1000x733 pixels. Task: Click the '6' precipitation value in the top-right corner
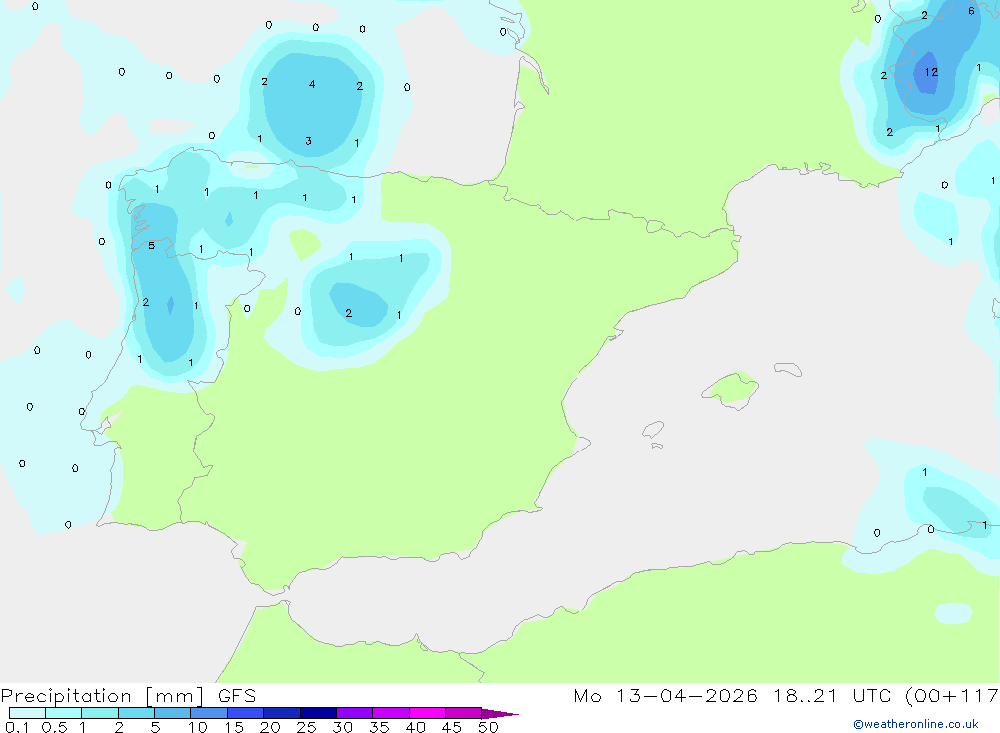pyautogui.click(x=971, y=11)
